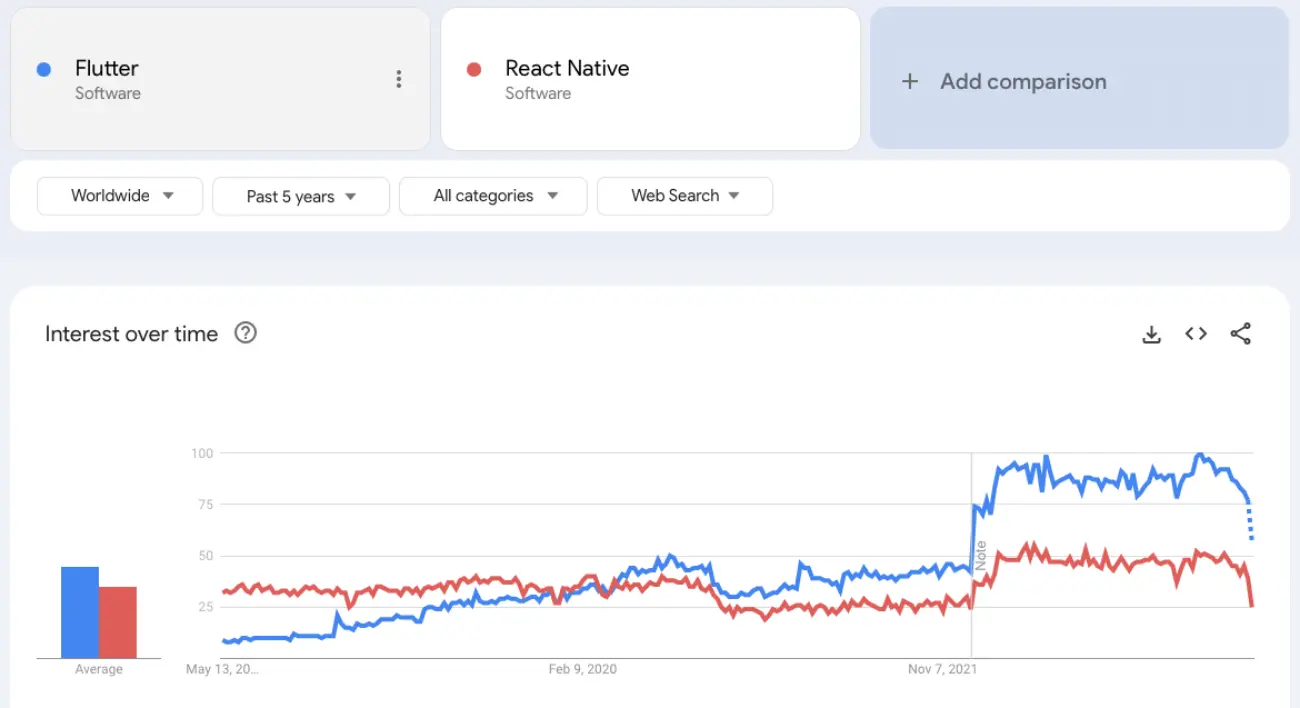The image size is (1300, 708).
Task: Open the Worldwide region dropdown
Action: pos(120,196)
